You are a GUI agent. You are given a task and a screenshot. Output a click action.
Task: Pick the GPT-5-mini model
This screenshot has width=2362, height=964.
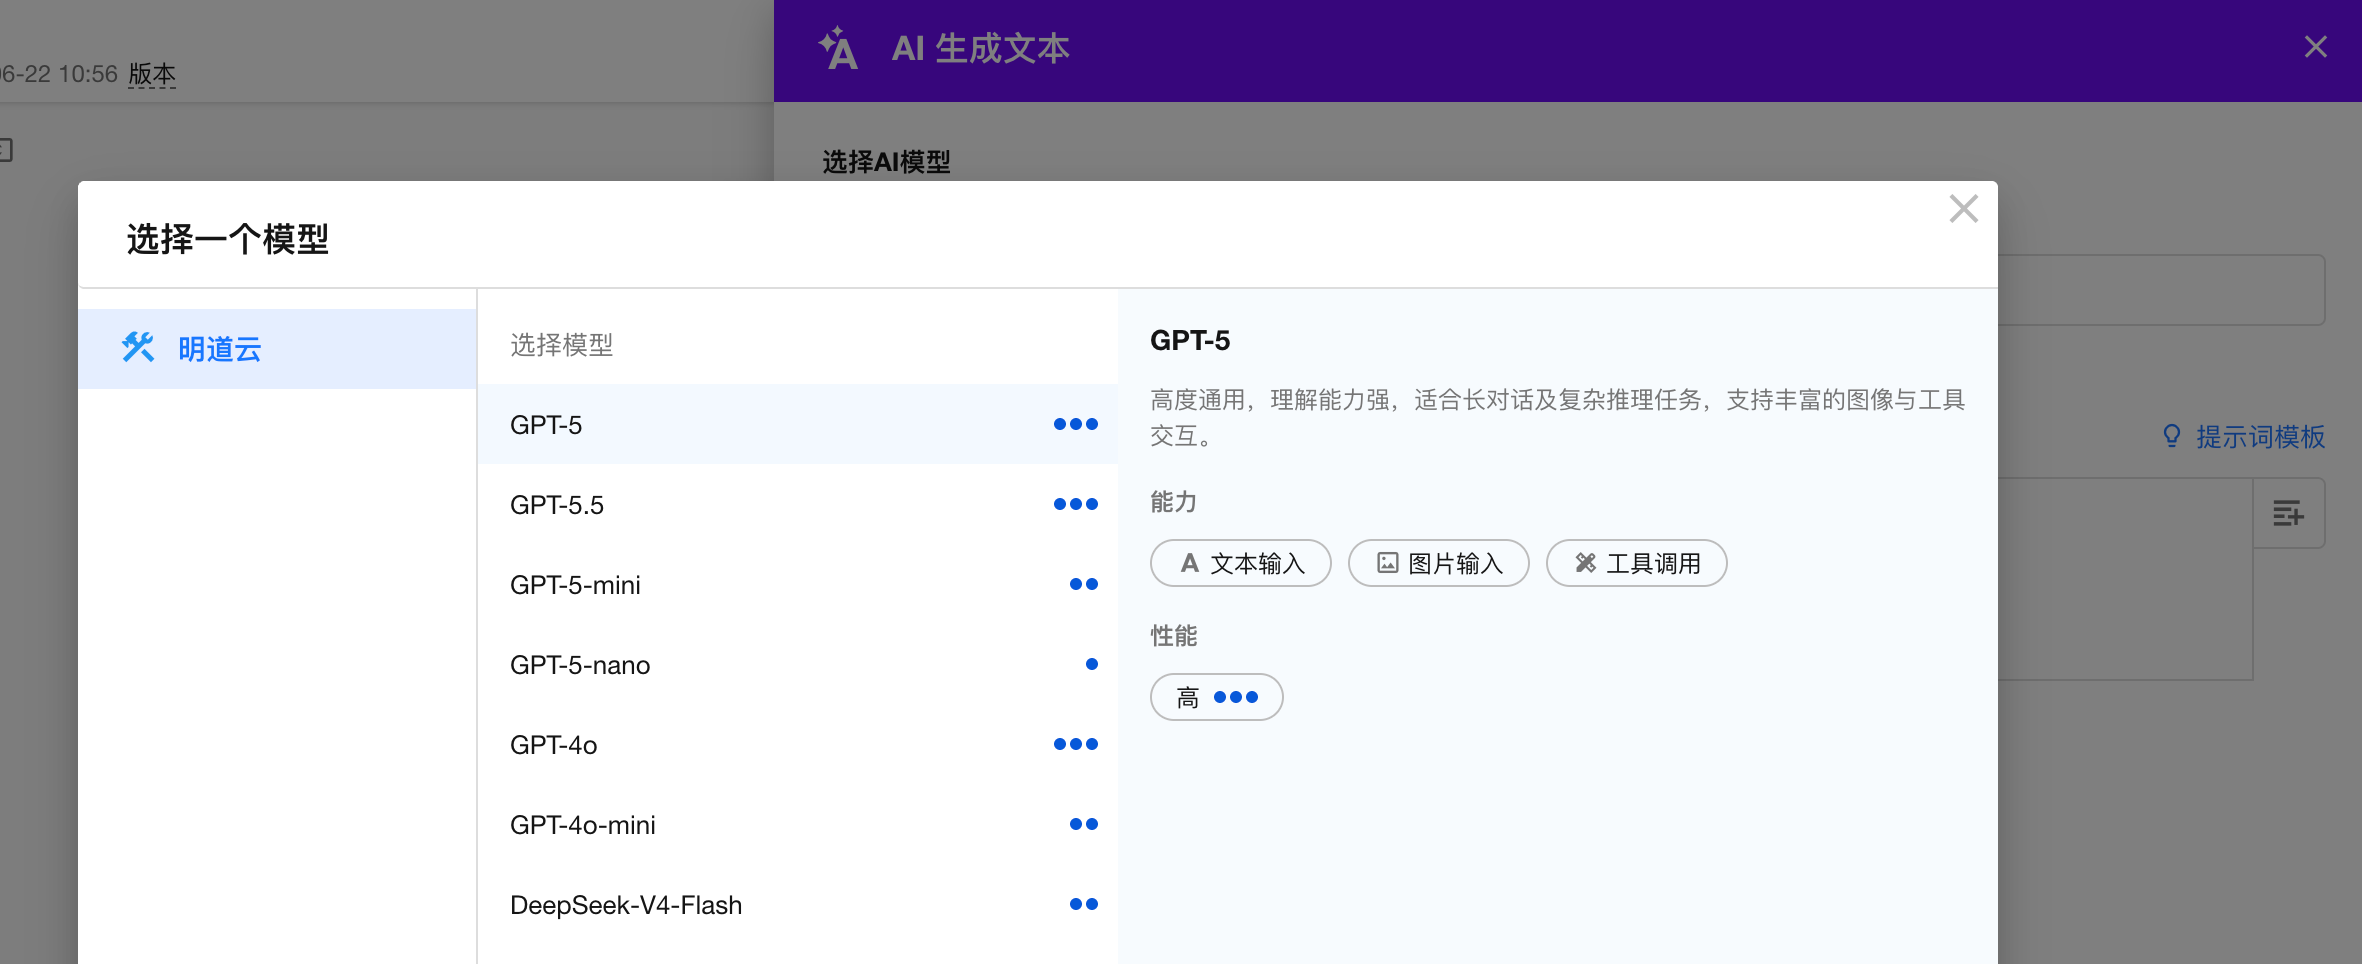click(x=797, y=584)
